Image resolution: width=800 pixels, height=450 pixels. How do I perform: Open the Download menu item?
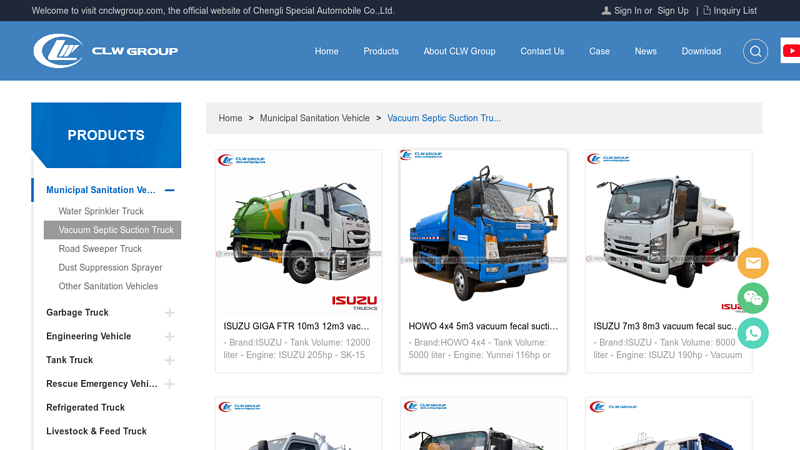701,51
